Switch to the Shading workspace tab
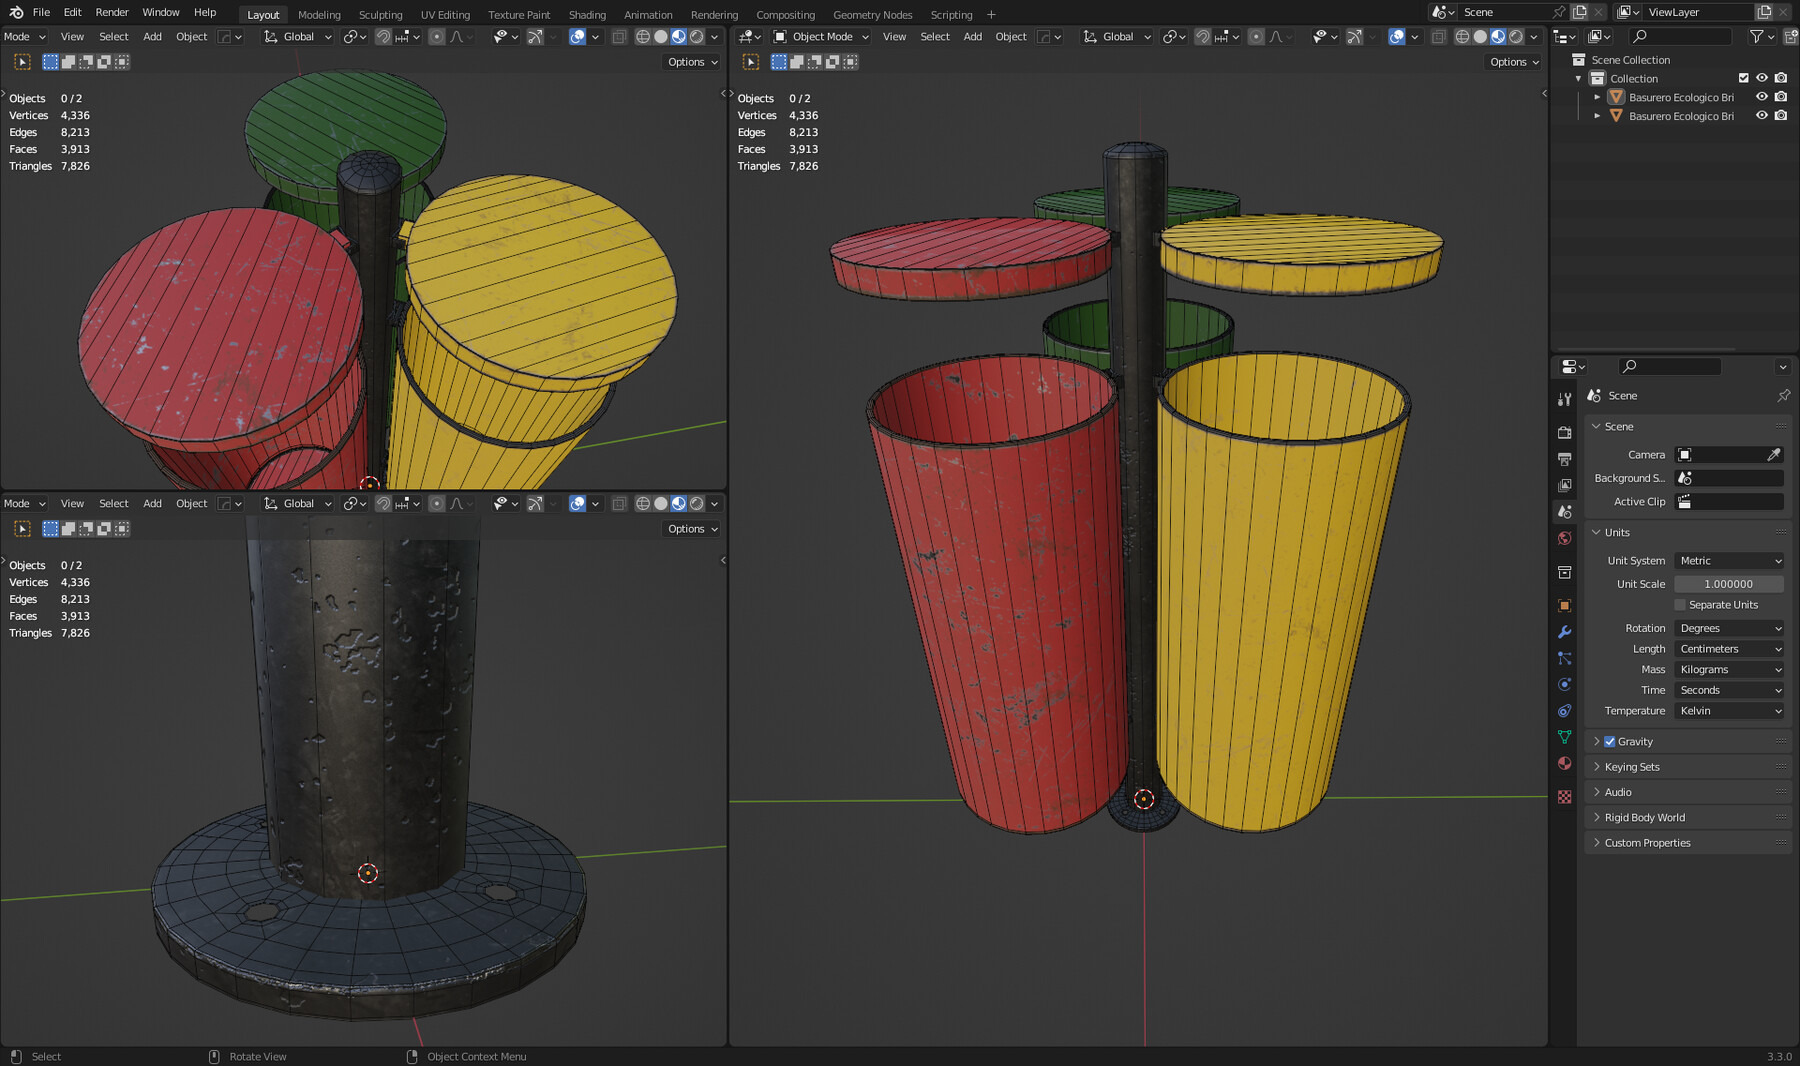This screenshot has height=1066, width=1800. pyautogui.click(x=587, y=14)
